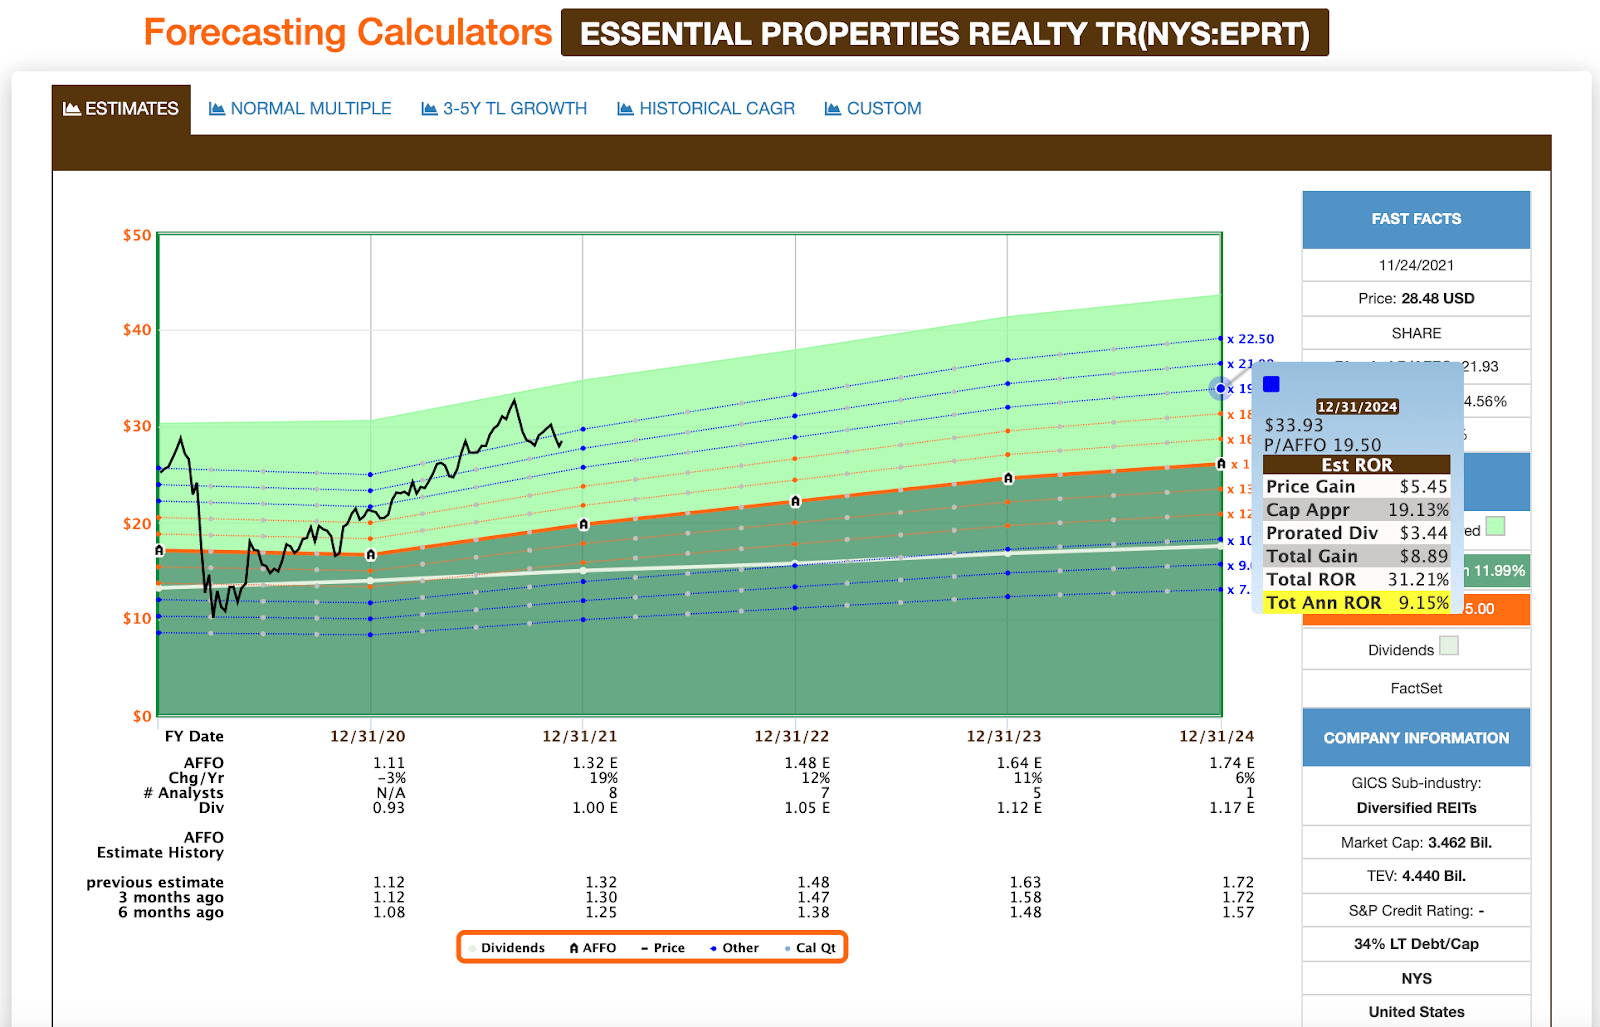Click the 12/31/2024 date badge in the tooltip

click(1357, 407)
